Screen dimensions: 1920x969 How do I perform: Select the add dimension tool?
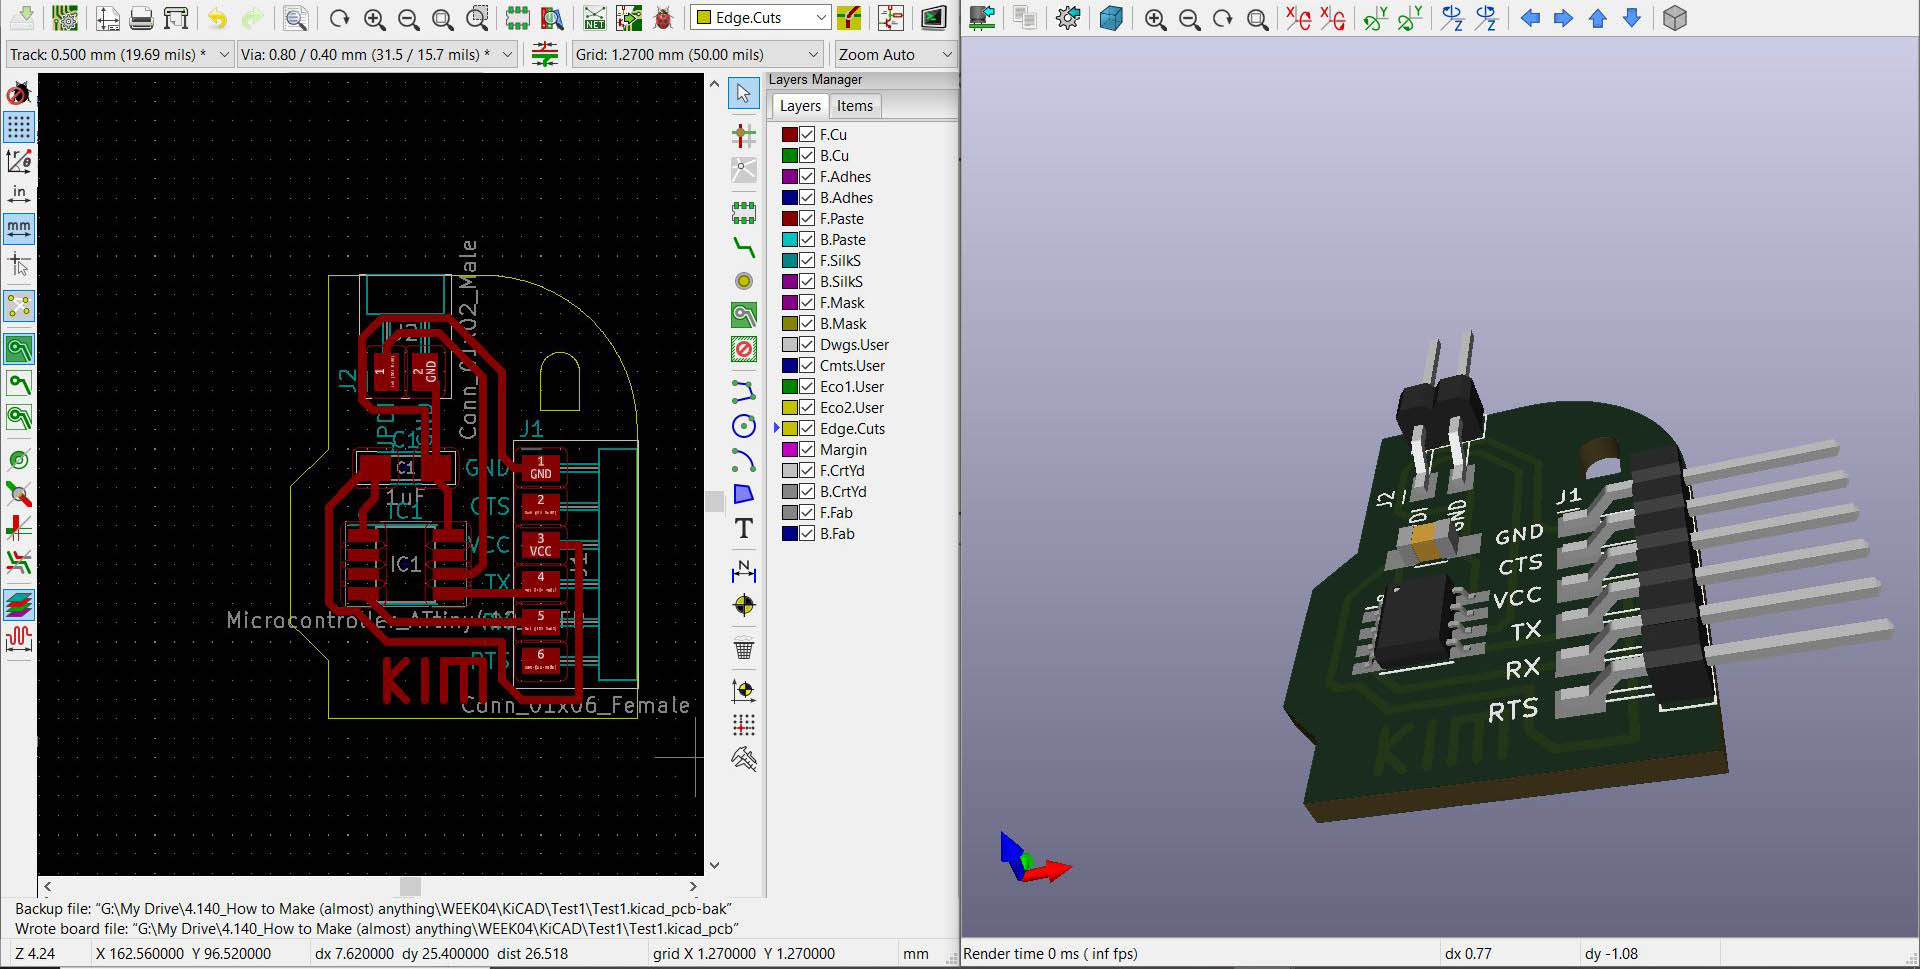click(743, 571)
